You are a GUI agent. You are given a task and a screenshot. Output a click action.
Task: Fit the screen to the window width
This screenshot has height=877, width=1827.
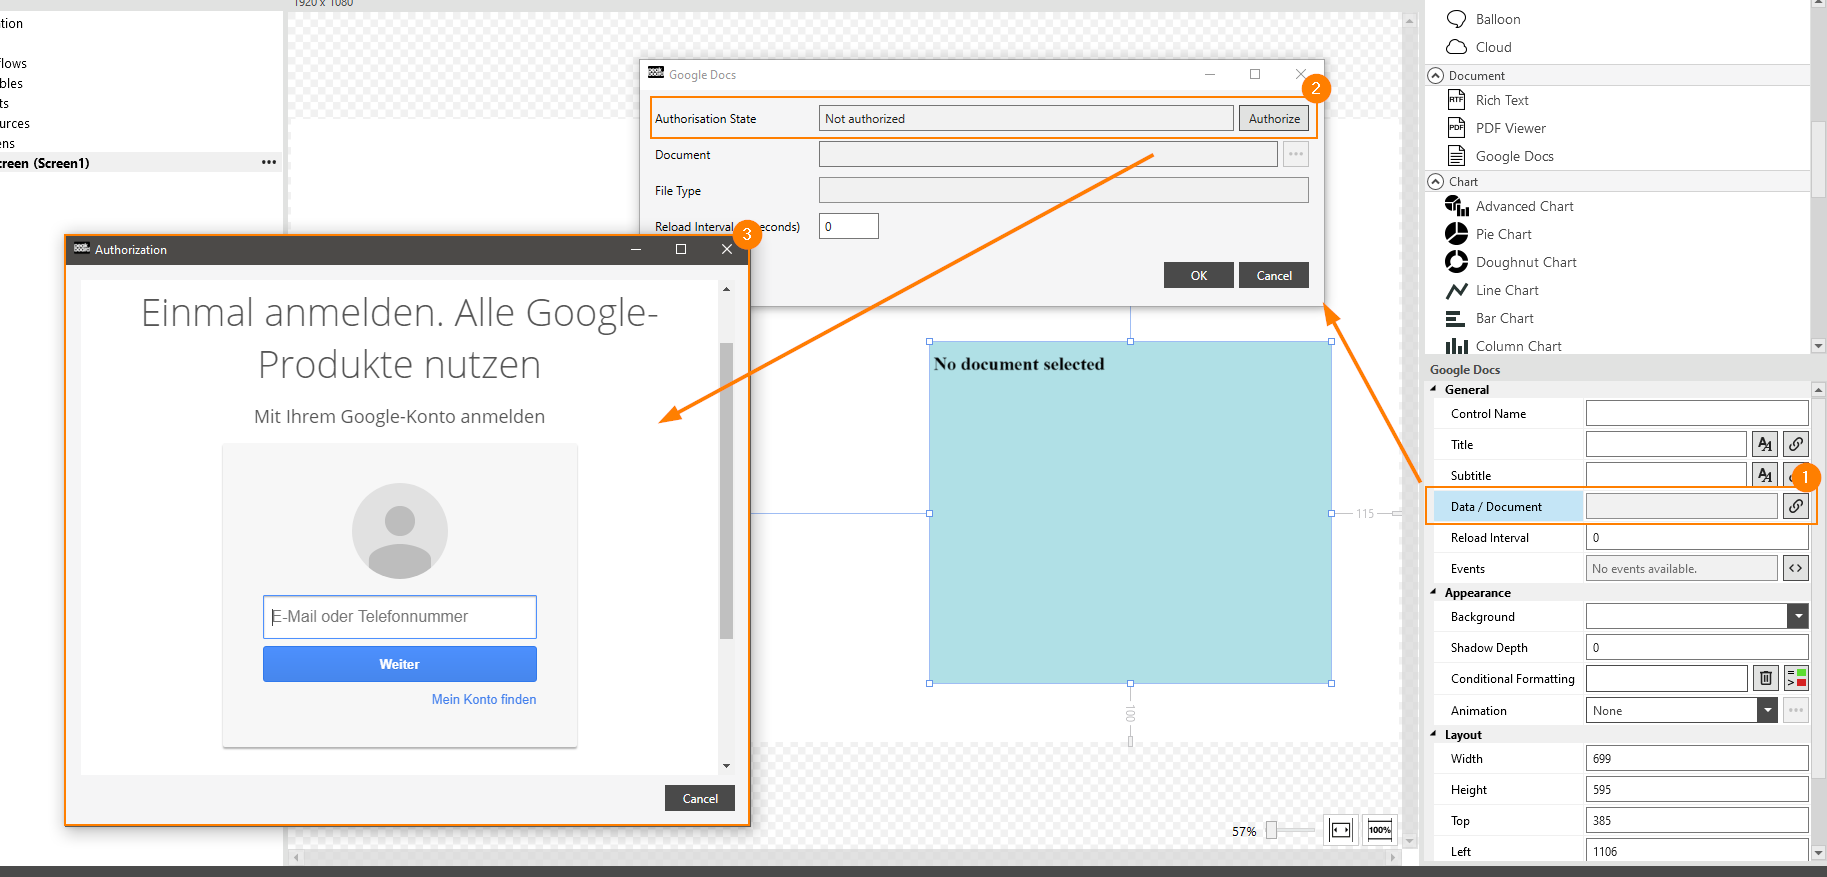pyautogui.click(x=1341, y=830)
